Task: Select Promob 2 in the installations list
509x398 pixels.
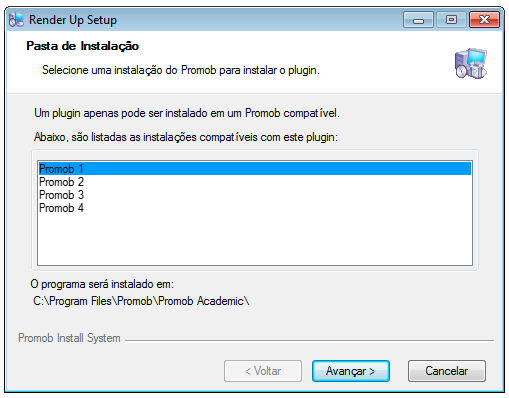Action: pos(255,182)
